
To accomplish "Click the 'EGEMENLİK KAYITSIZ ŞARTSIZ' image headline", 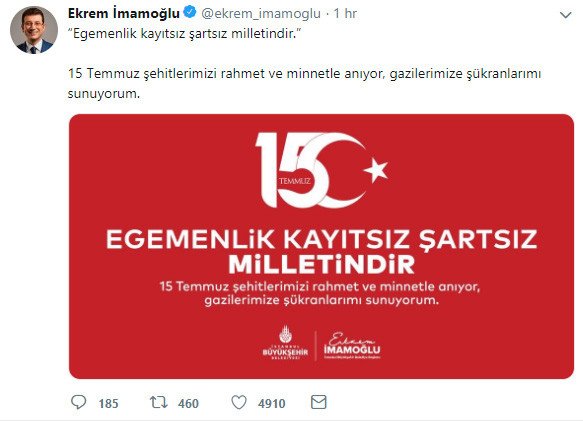I will (x=322, y=239).
